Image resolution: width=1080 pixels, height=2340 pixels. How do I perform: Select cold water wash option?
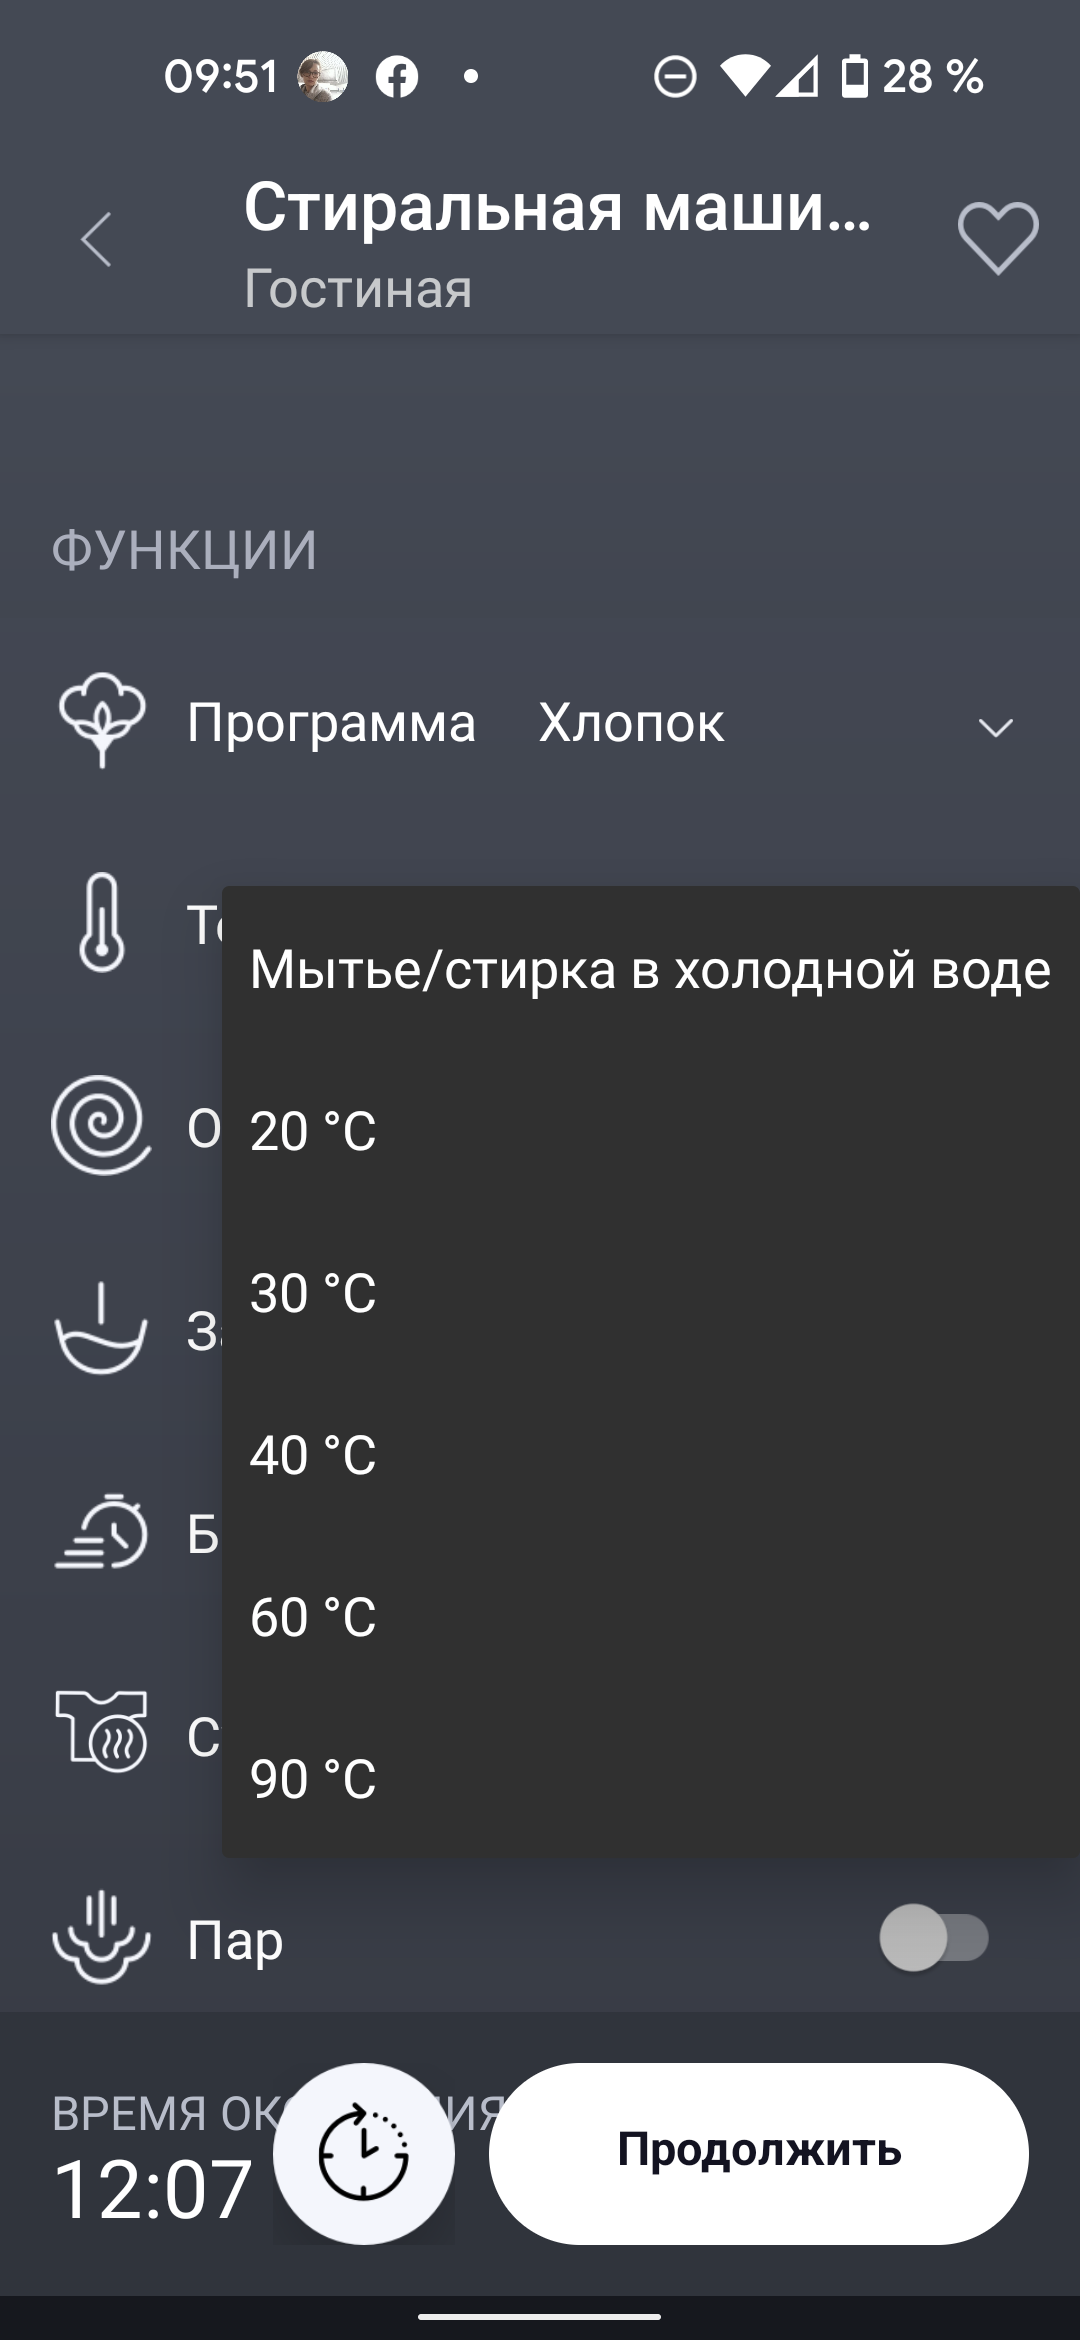coord(650,970)
